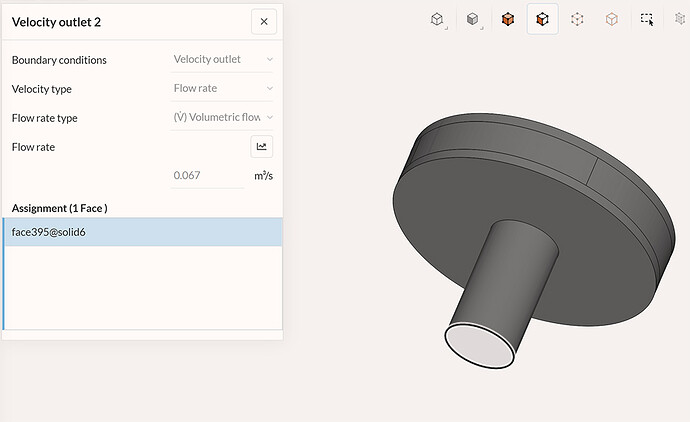Viewport: 690px width, 422px height.
Task: Activate the select edges dotted cube icon
Action: click(x=577, y=19)
